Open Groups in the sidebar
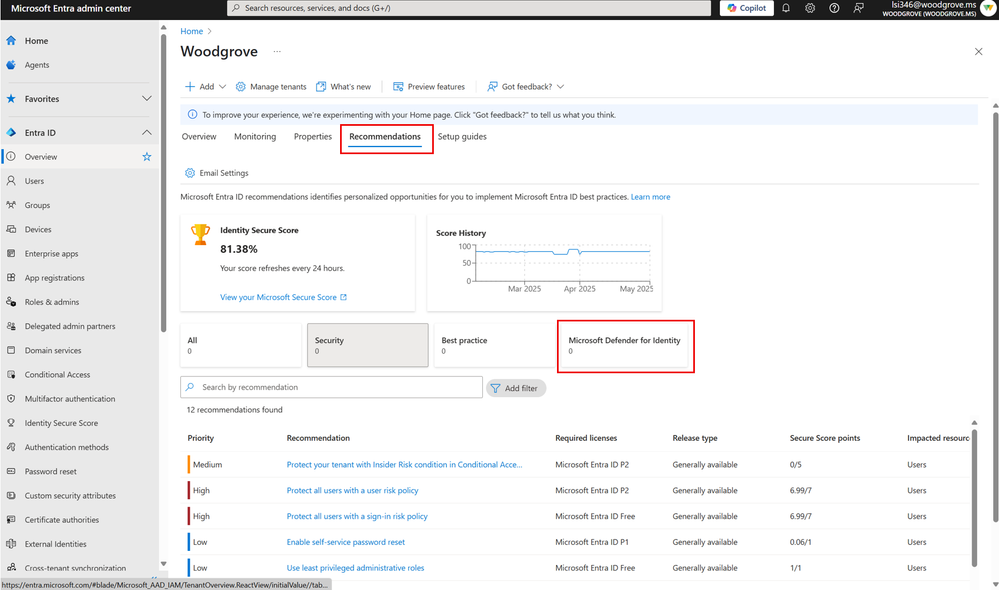 click(x=37, y=205)
